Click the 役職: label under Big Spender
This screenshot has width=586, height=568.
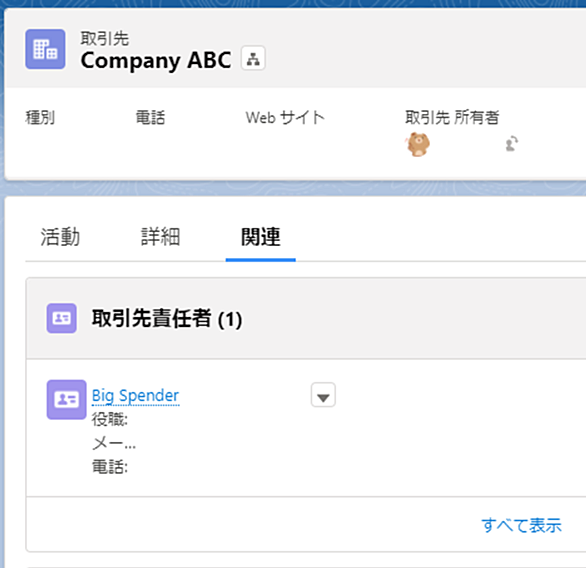[110, 419]
